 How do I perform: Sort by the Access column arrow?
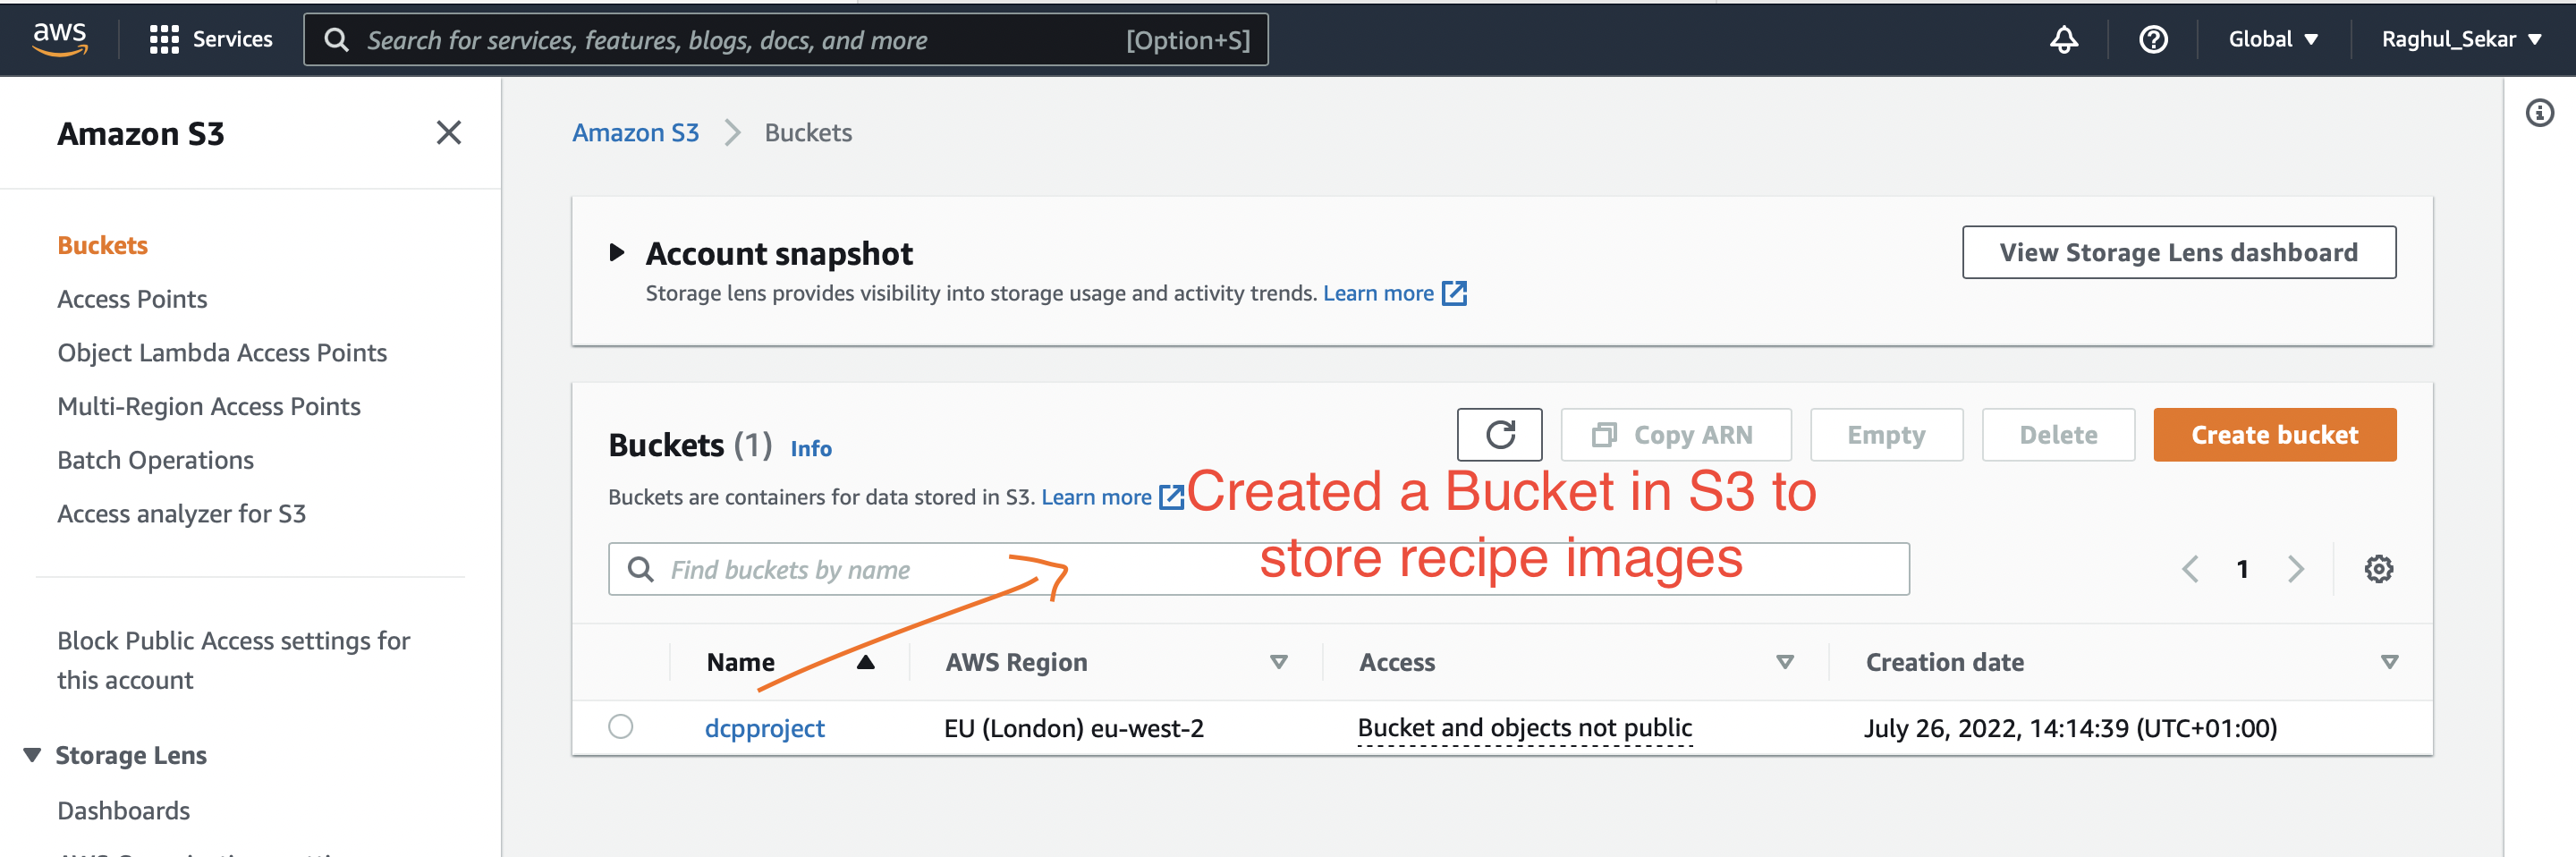pyautogui.click(x=1784, y=662)
